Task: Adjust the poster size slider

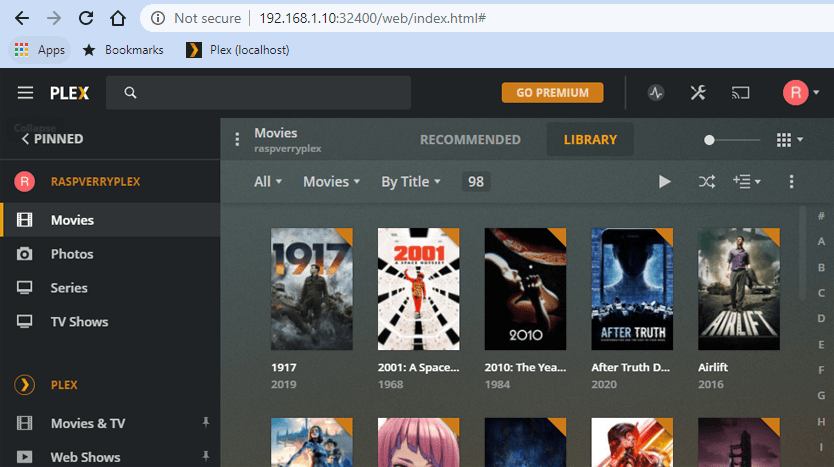Action: pyautogui.click(x=731, y=140)
